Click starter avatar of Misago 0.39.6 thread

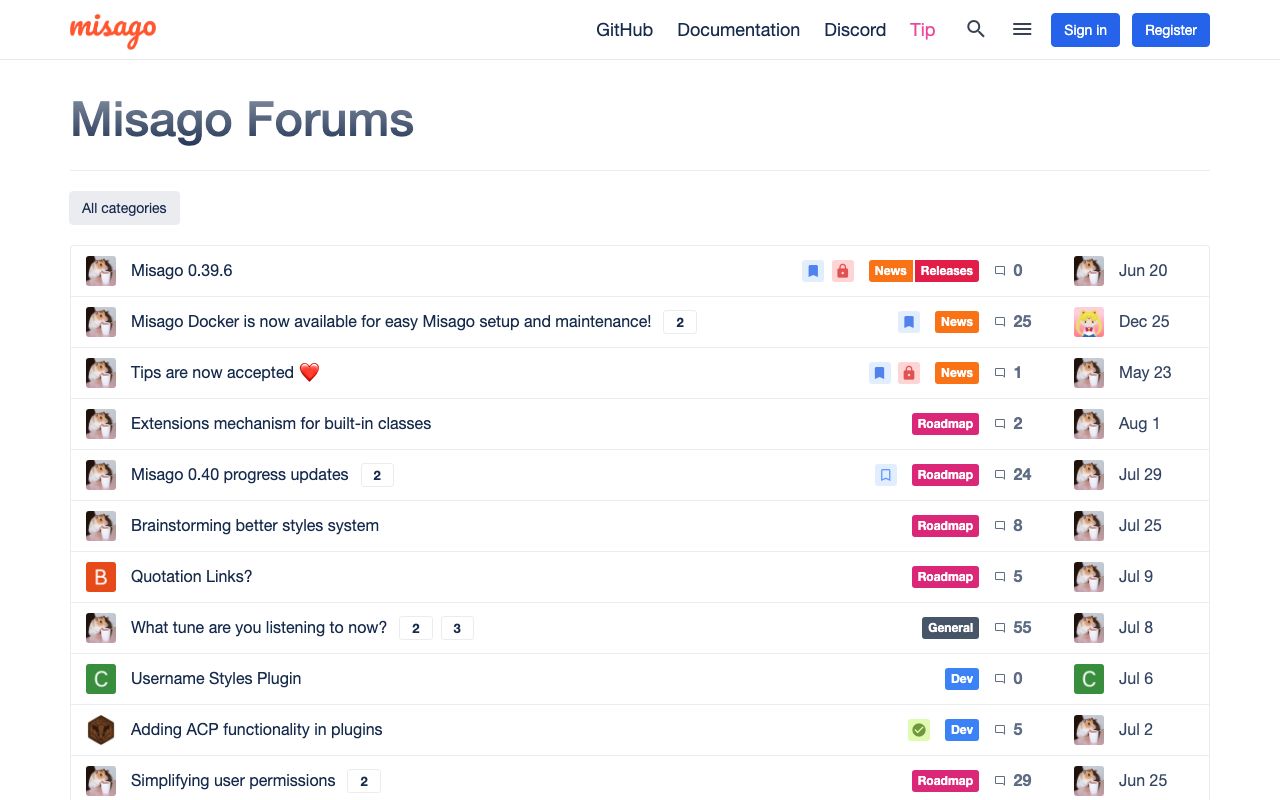point(101,271)
